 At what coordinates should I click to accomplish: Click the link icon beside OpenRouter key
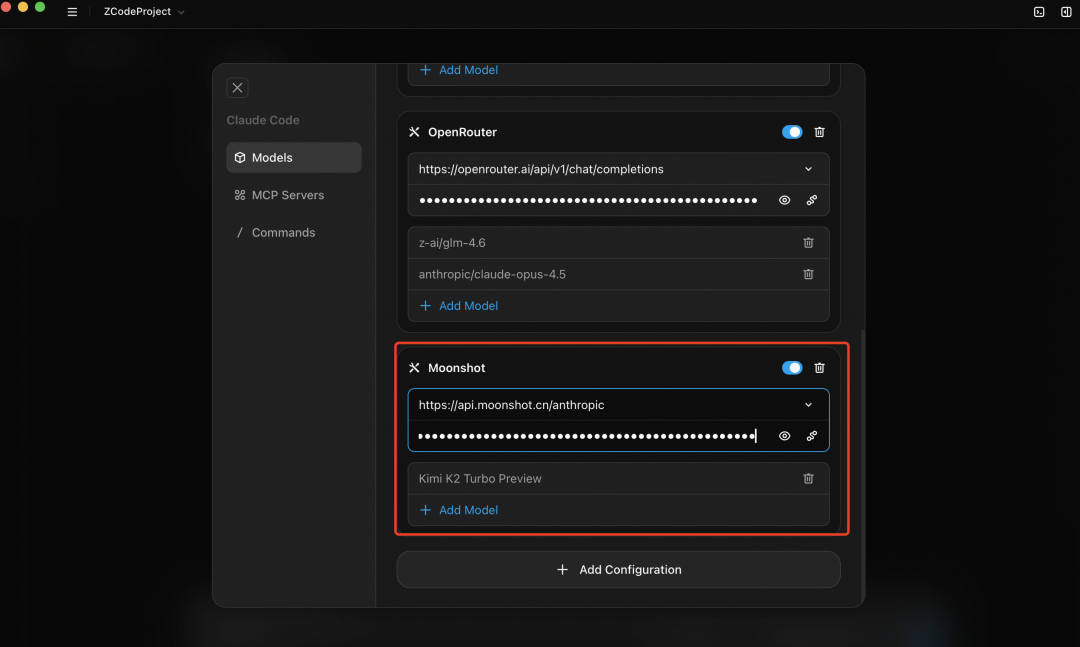(812, 201)
